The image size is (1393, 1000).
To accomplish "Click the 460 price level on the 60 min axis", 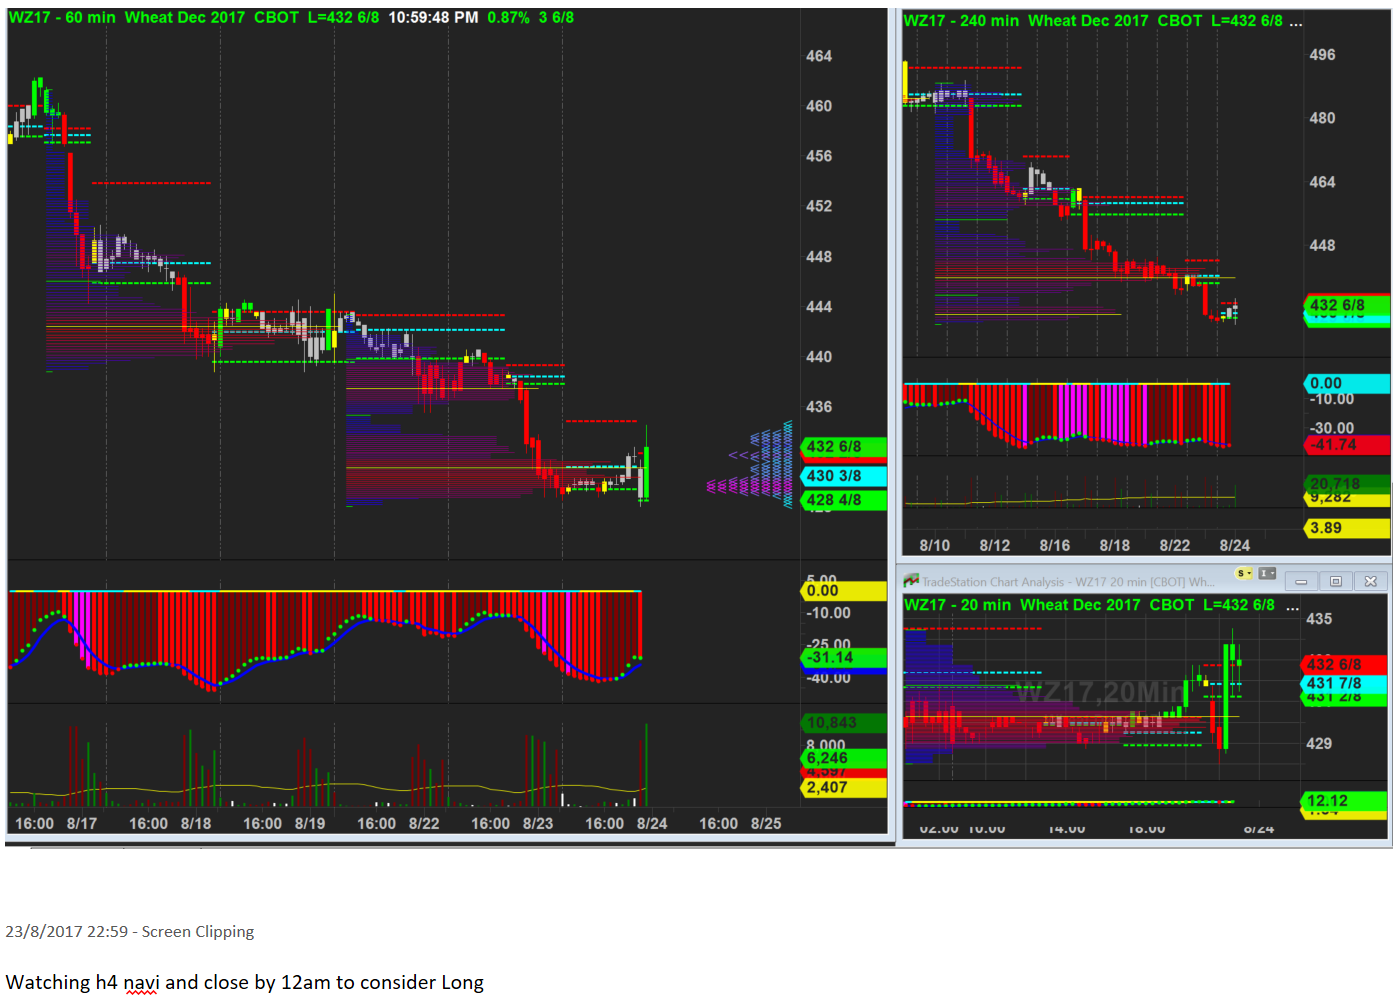I will (819, 106).
